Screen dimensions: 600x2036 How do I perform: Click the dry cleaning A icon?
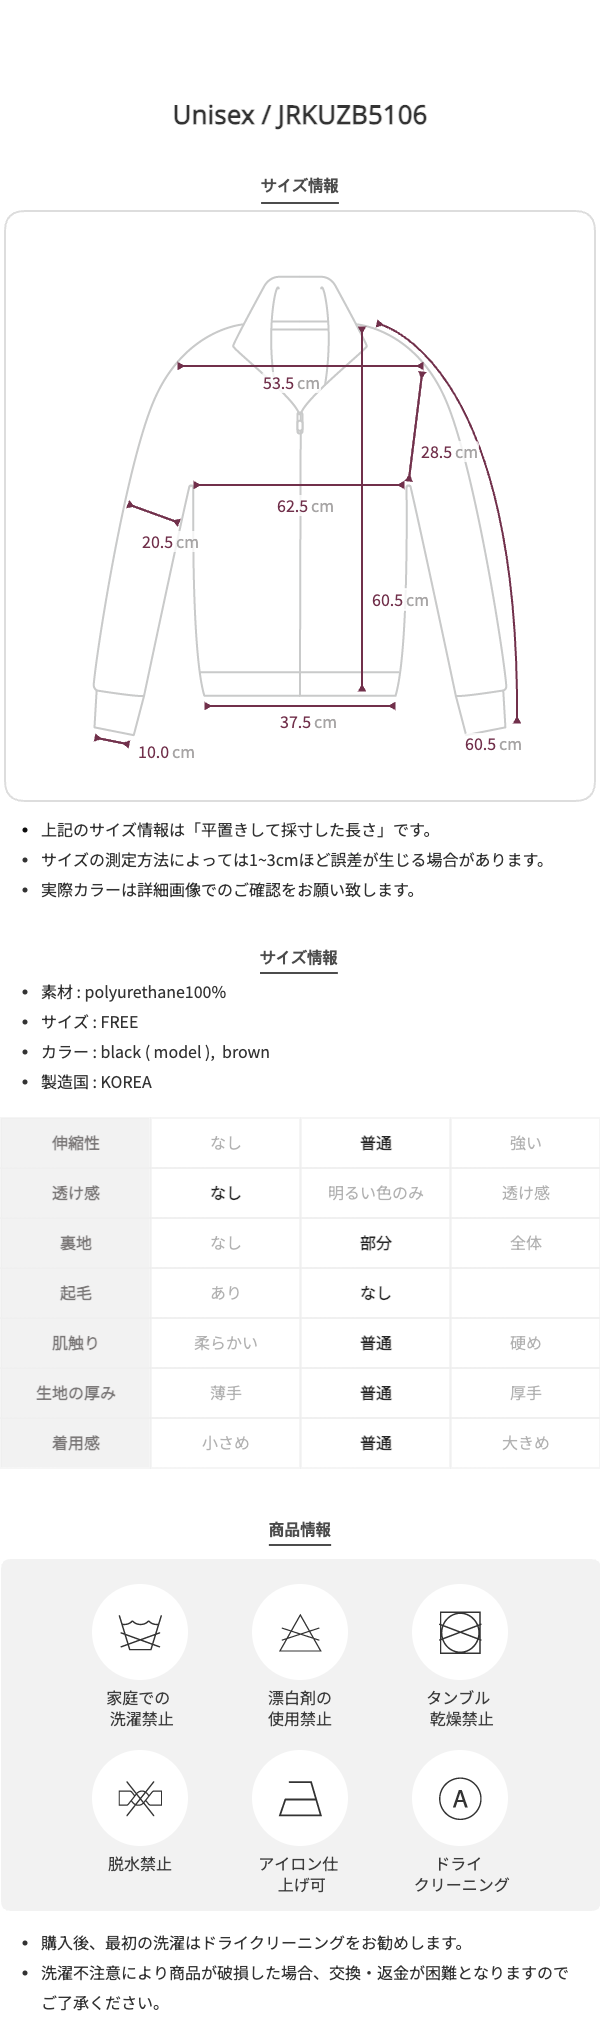pos(460,1799)
